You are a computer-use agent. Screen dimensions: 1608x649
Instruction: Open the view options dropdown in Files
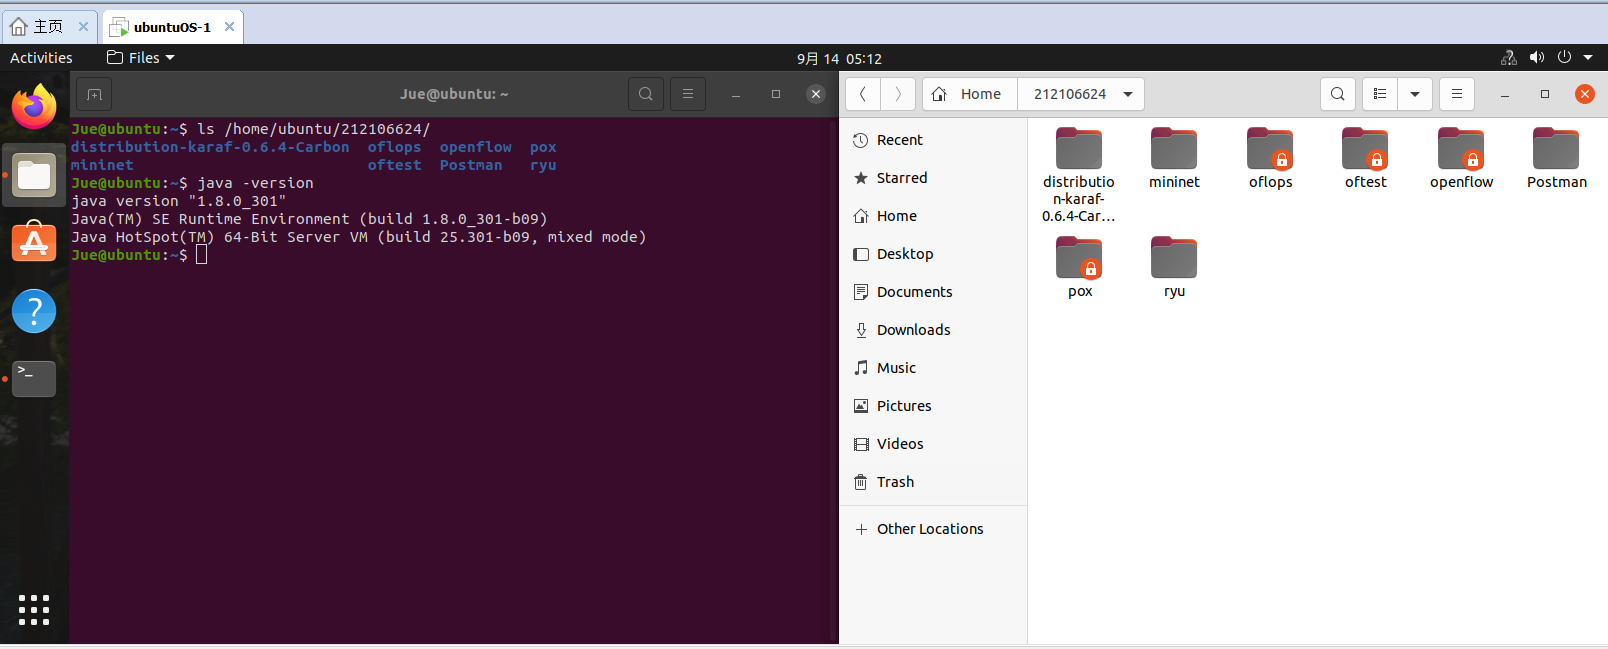(1415, 94)
